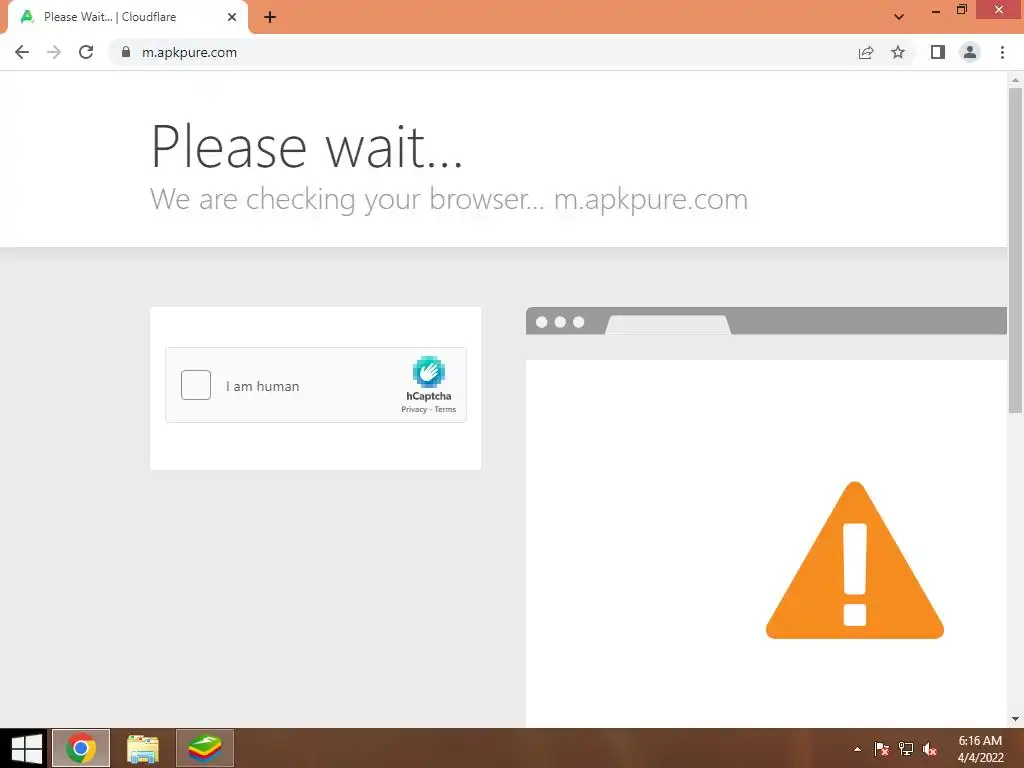Viewport: 1024px width, 768px height.
Task: Click the muted volume tray icon
Action: pyautogui.click(x=930, y=749)
